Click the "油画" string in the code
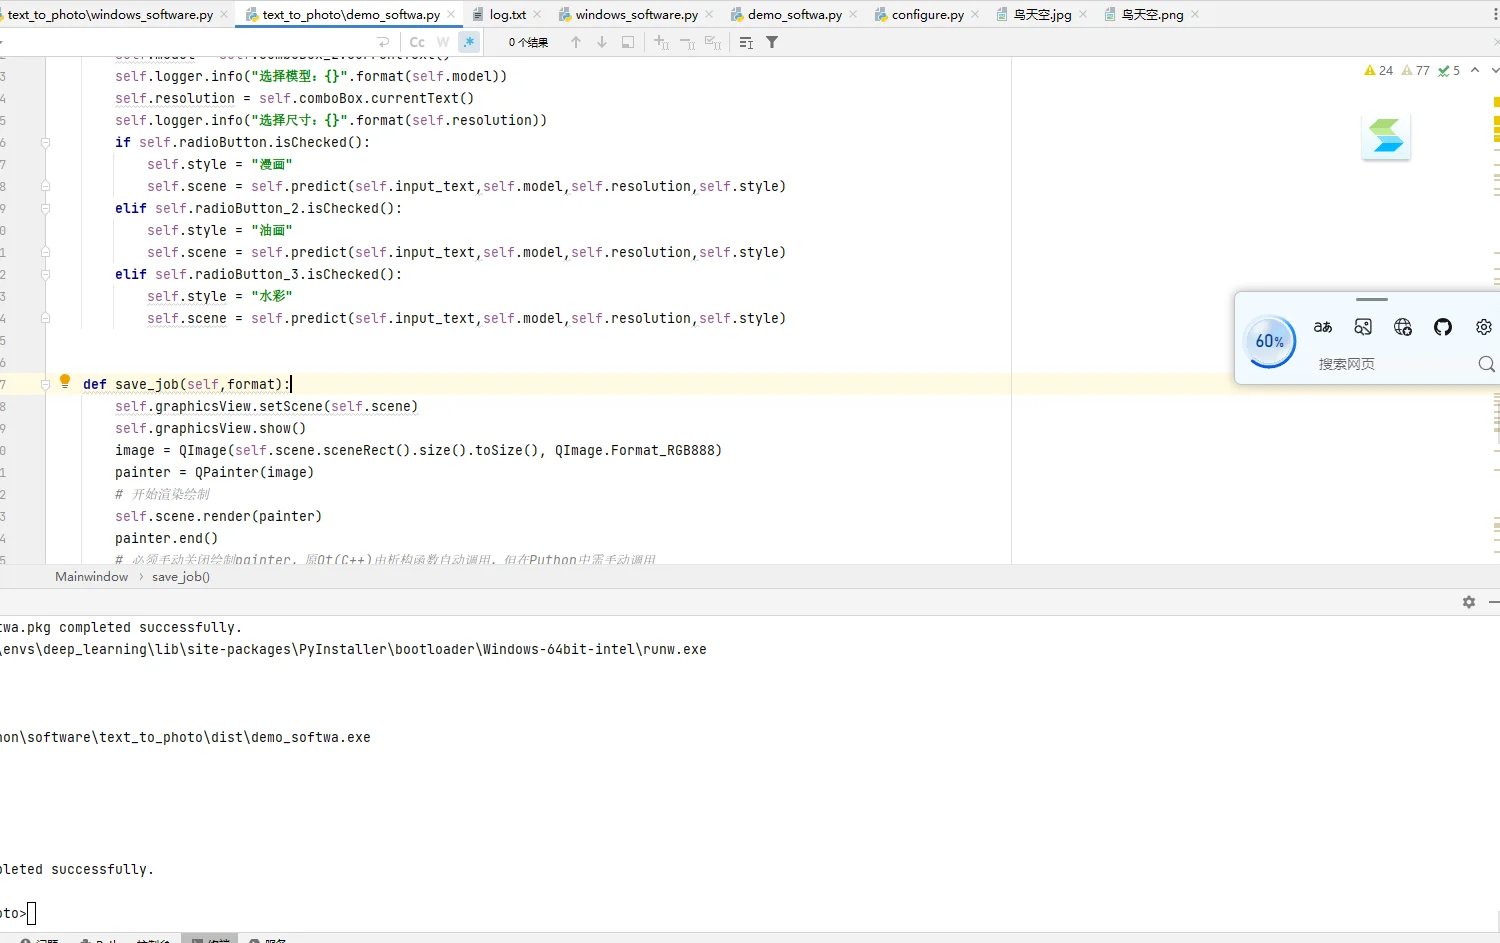Image resolution: width=1500 pixels, height=943 pixels. coord(272,230)
